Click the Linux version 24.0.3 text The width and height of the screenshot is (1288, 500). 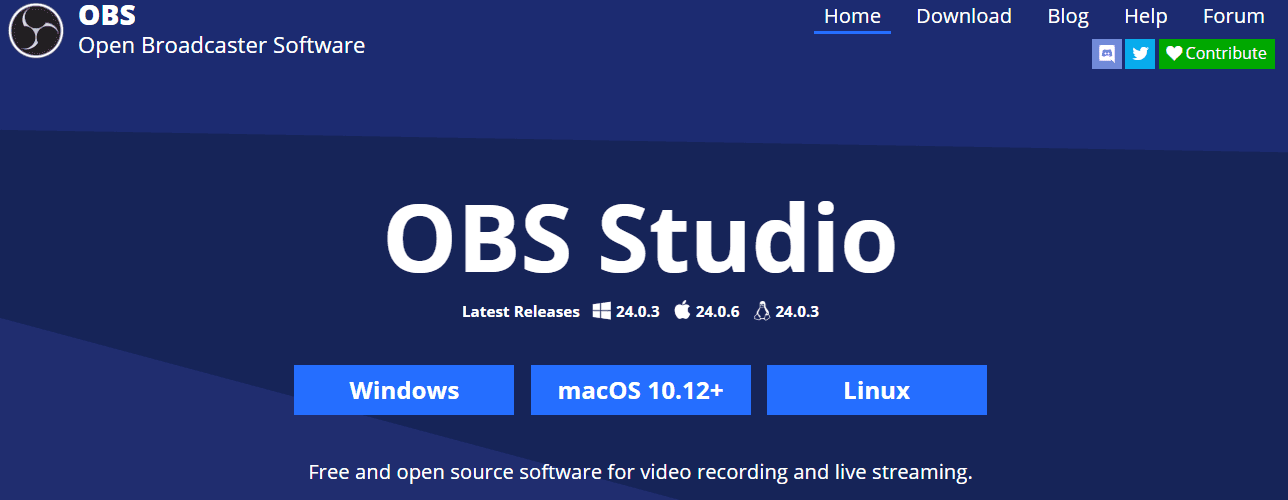[797, 312]
